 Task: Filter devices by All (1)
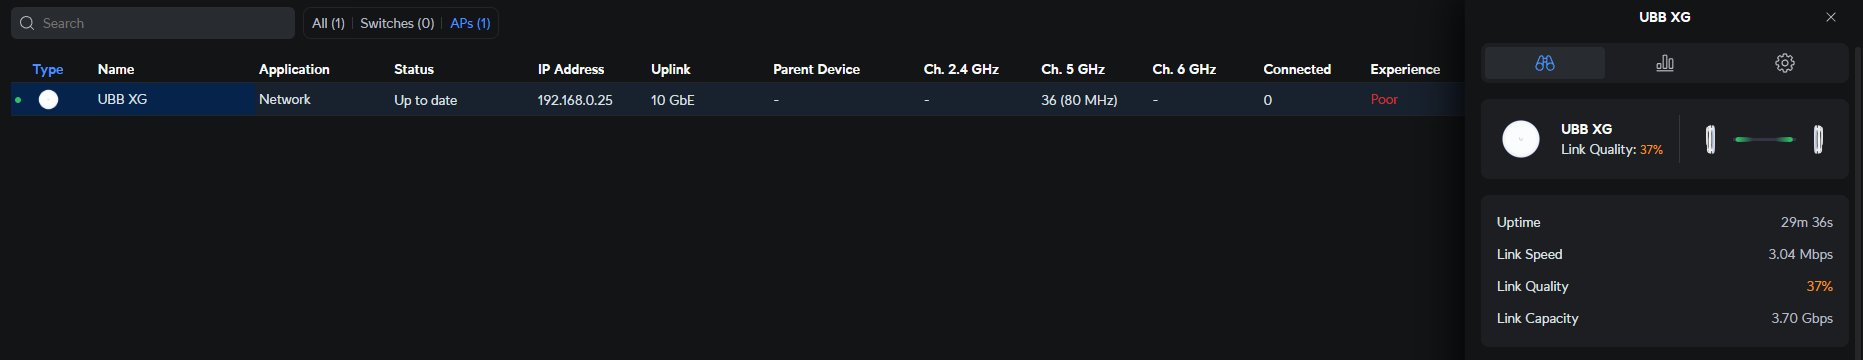point(328,23)
